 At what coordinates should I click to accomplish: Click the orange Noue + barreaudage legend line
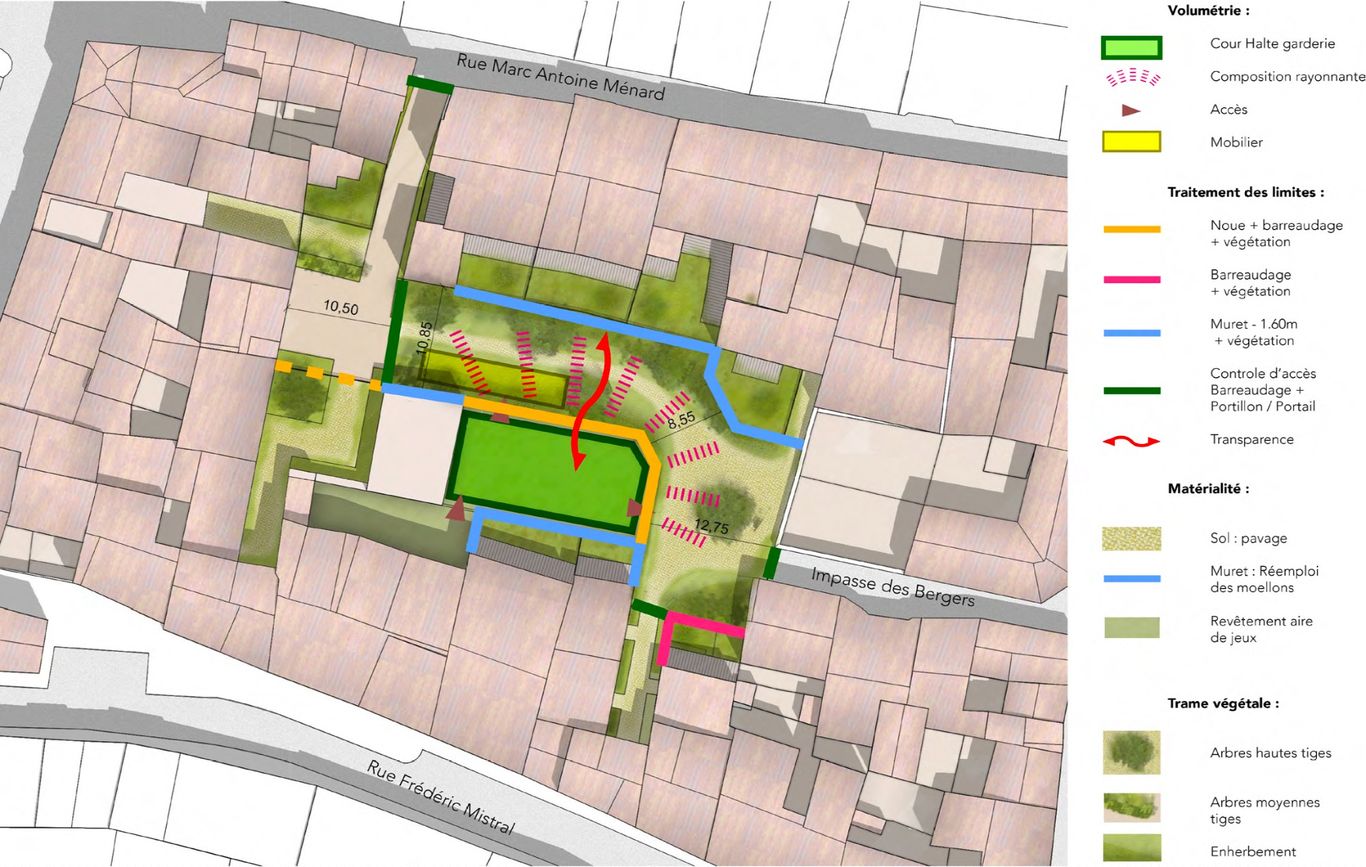tap(1132, 230)
